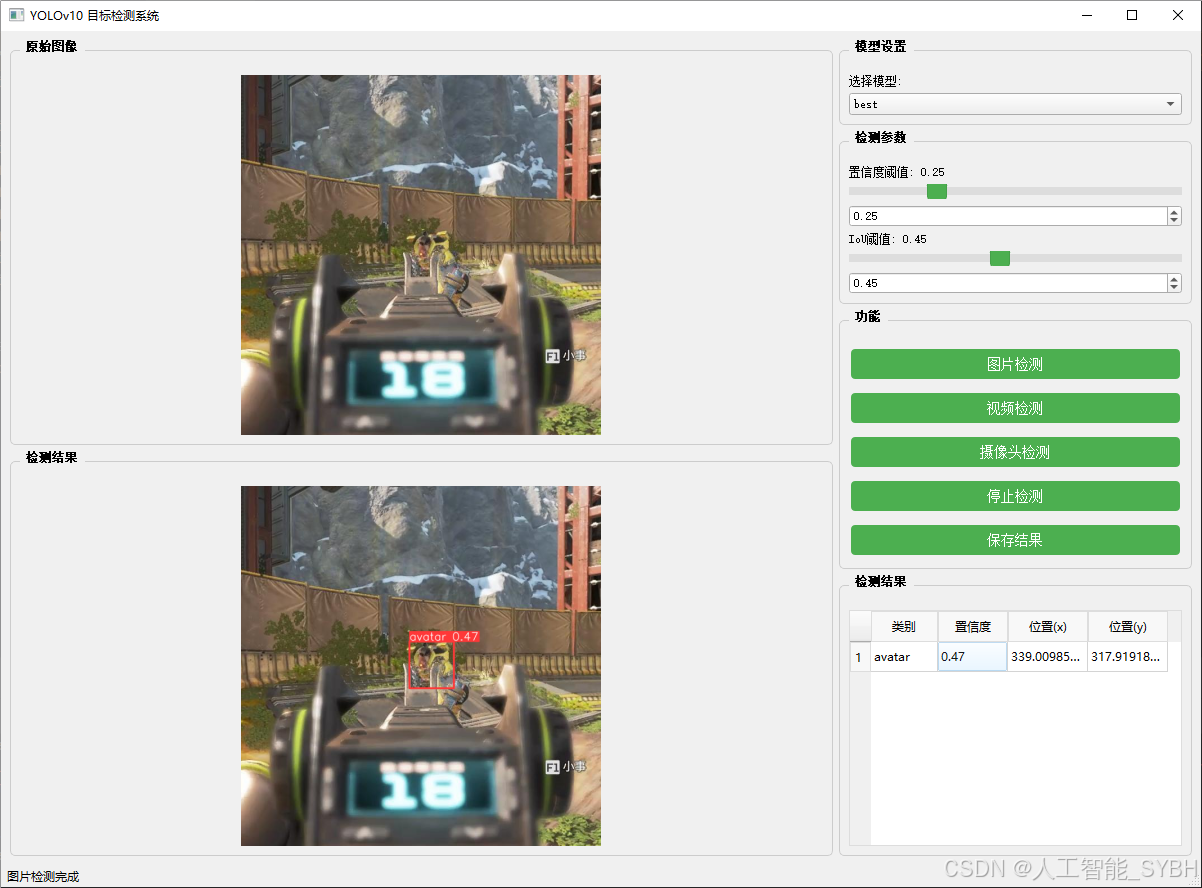Select the 位置(x) column header
1202x888 pixels.
coord(1048,627)
